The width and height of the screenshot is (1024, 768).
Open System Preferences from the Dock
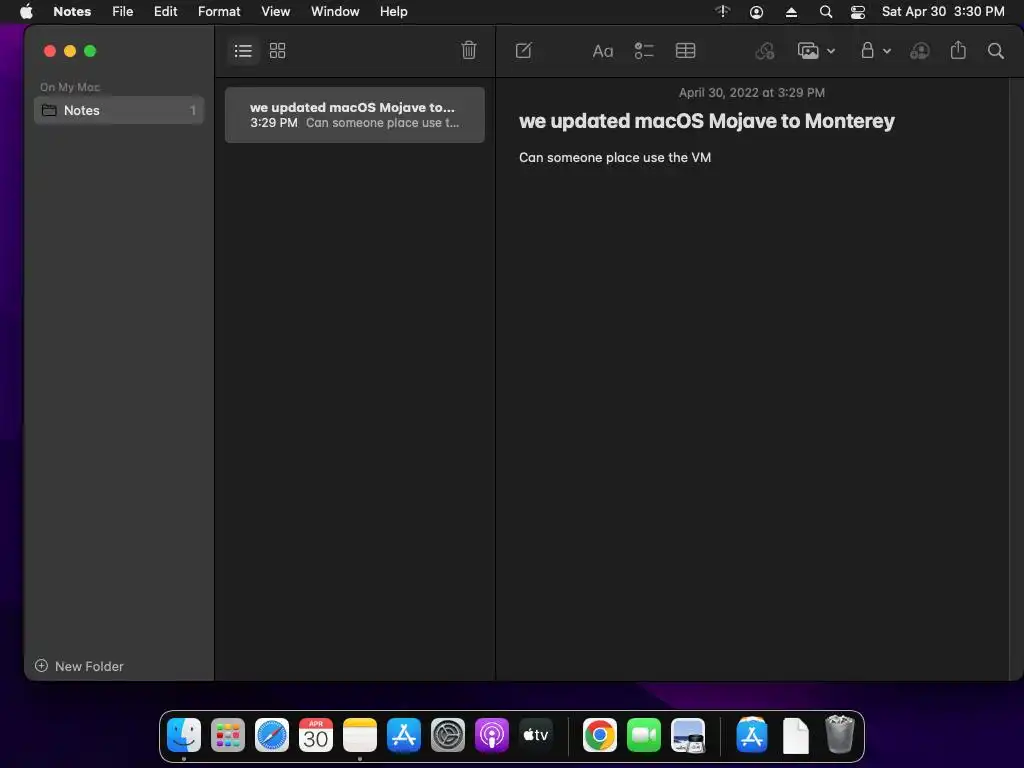coord(447,735)
